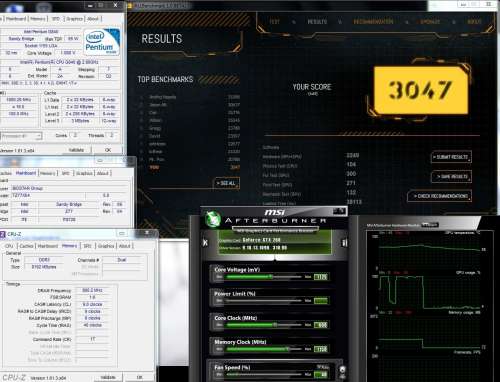Screen dimensions: 500x382
Task: Click the Intel Pentium logo in CPU-Z
Action: (x=102, y=42)
